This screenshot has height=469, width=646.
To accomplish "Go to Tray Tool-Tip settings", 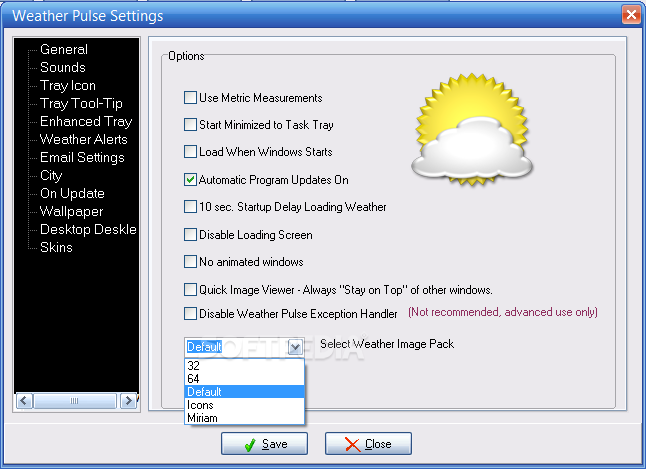I will (x=81, y=103).
